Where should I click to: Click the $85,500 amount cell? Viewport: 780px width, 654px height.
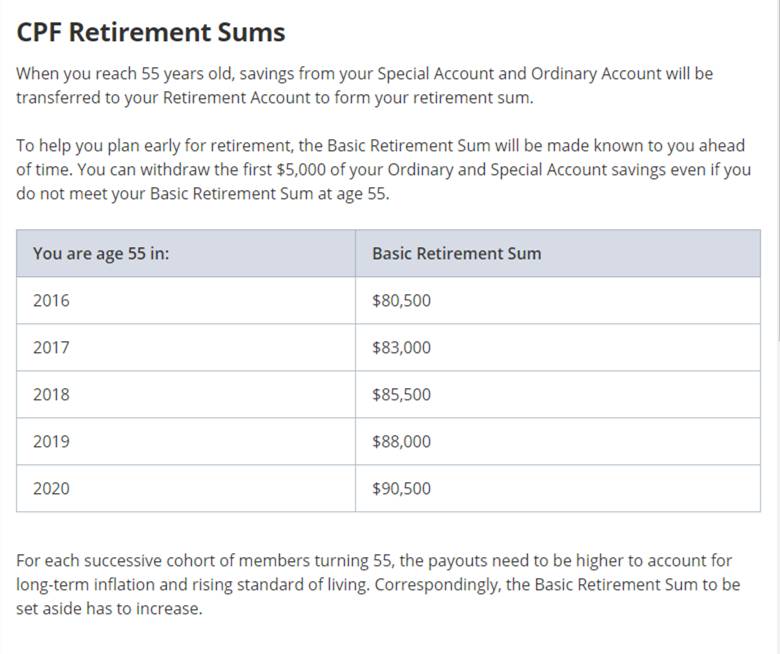(x=401, y=395)
